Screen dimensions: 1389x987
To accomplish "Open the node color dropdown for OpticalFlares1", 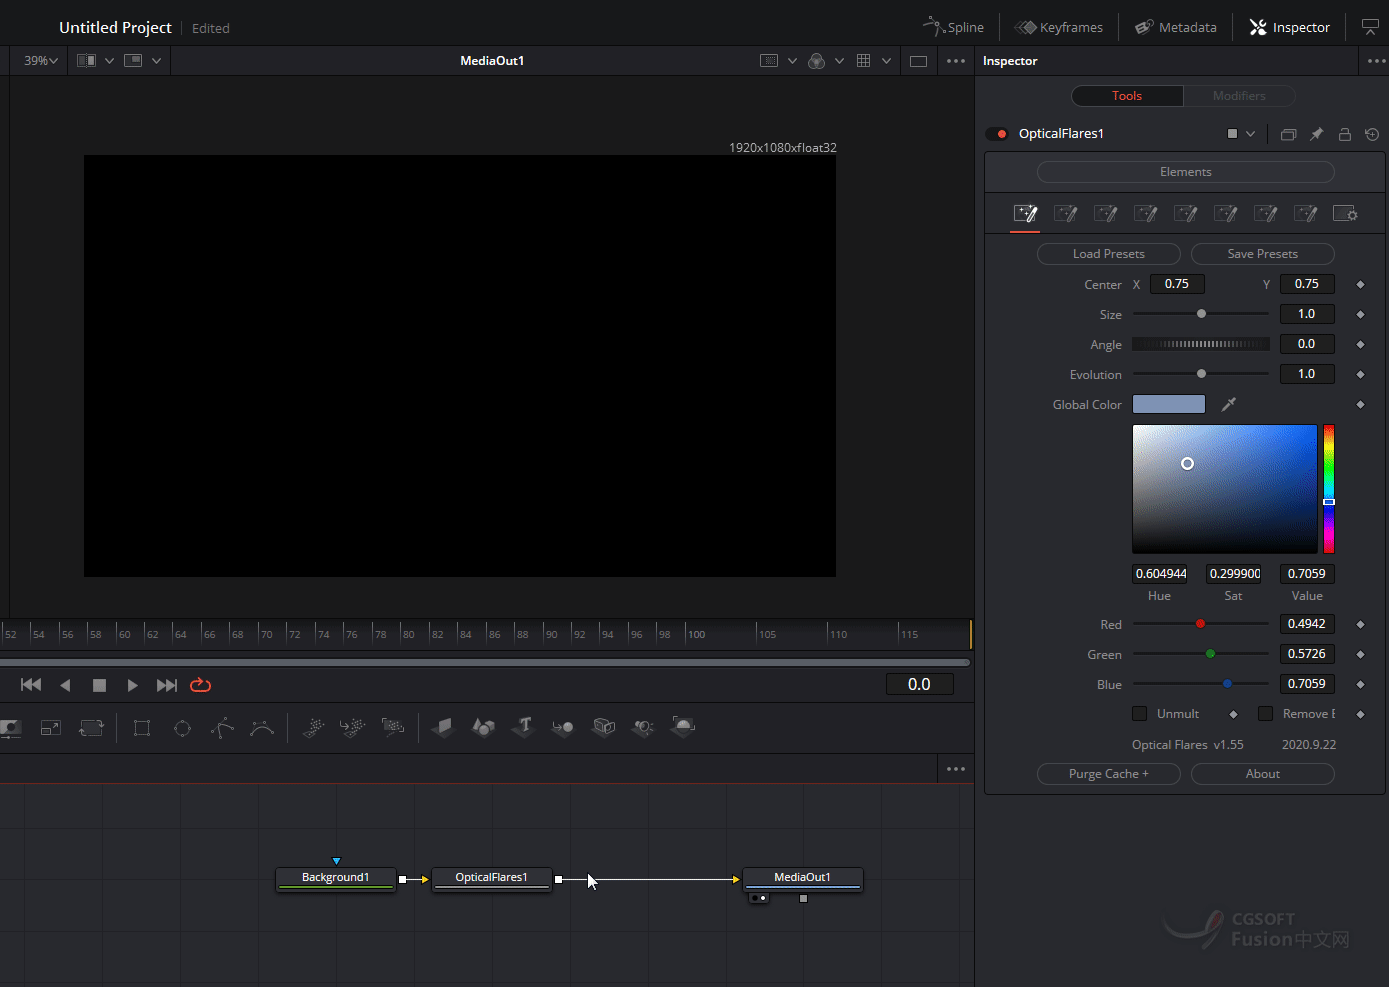I will [x=1241, y=134].
